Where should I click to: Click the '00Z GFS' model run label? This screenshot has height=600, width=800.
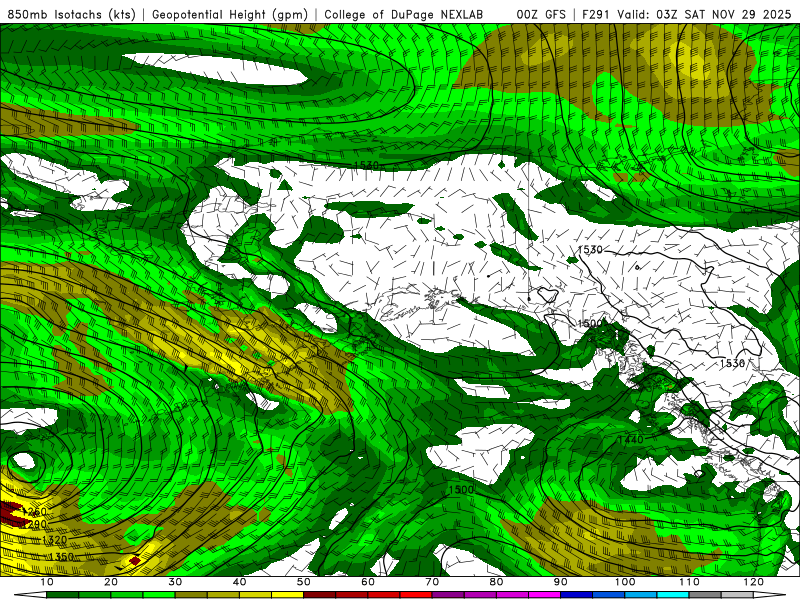pyautogui.click(x=541, y=15)
